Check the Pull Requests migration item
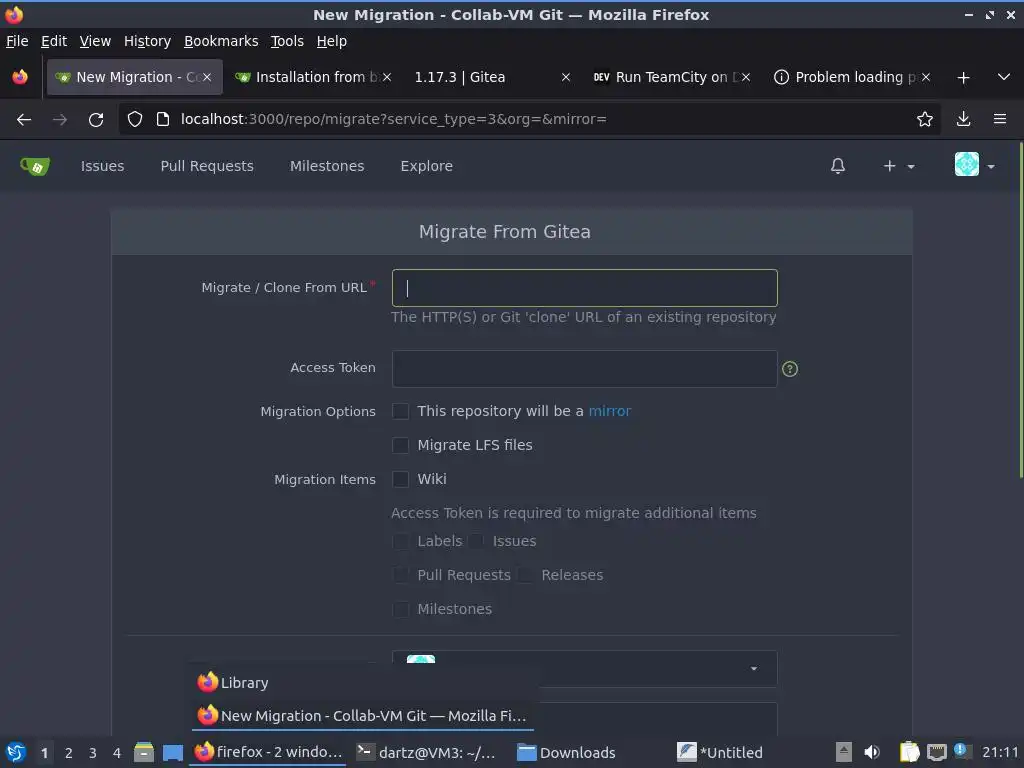The image size is (1024, 768). (400, 575)
